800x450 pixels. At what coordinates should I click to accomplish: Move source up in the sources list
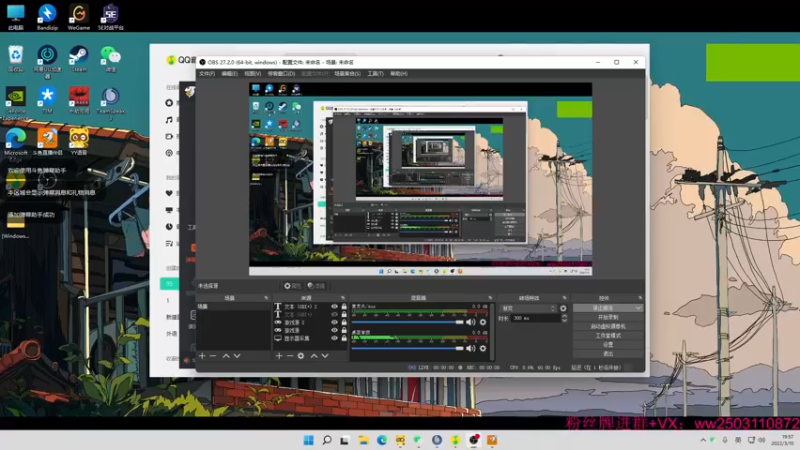point(314,356)
